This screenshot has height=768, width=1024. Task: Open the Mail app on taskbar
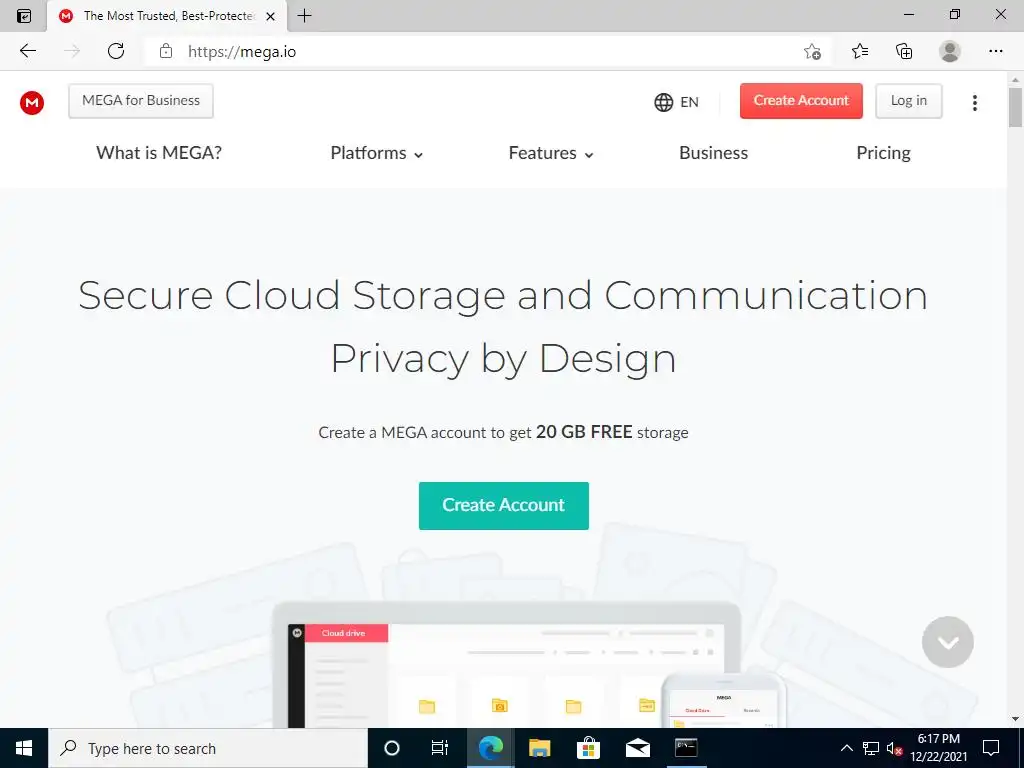pos(637,748)
